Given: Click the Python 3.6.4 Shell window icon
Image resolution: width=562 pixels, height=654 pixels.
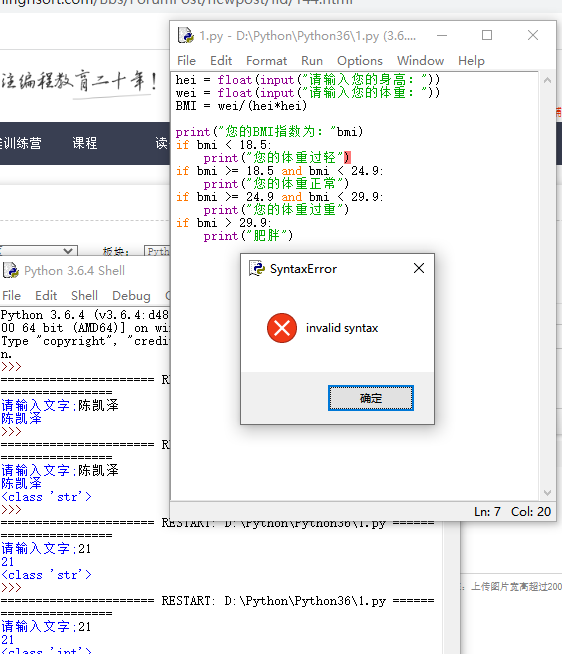Looking at the screenshot, I should tap(11, 270).
